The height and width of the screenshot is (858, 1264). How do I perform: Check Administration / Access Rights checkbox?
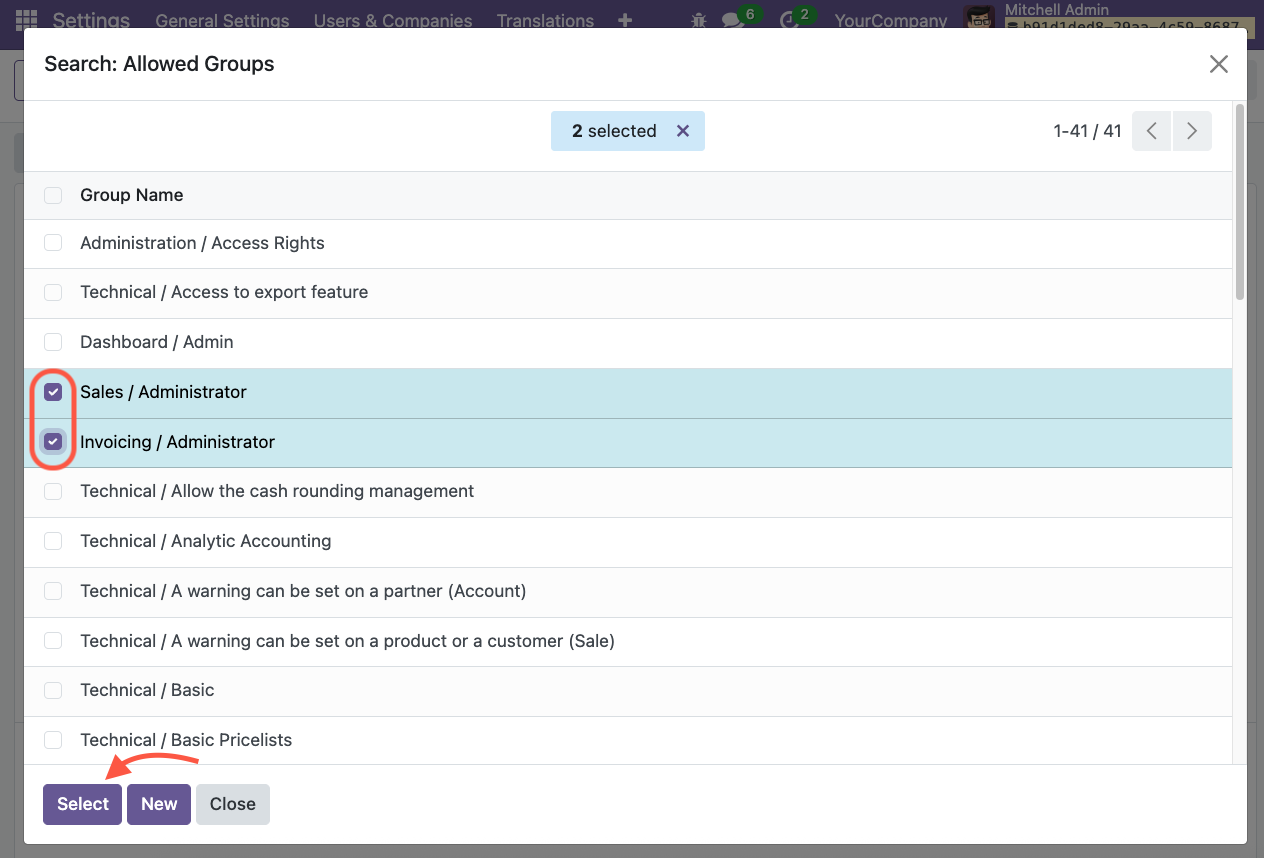coord(53,243)
